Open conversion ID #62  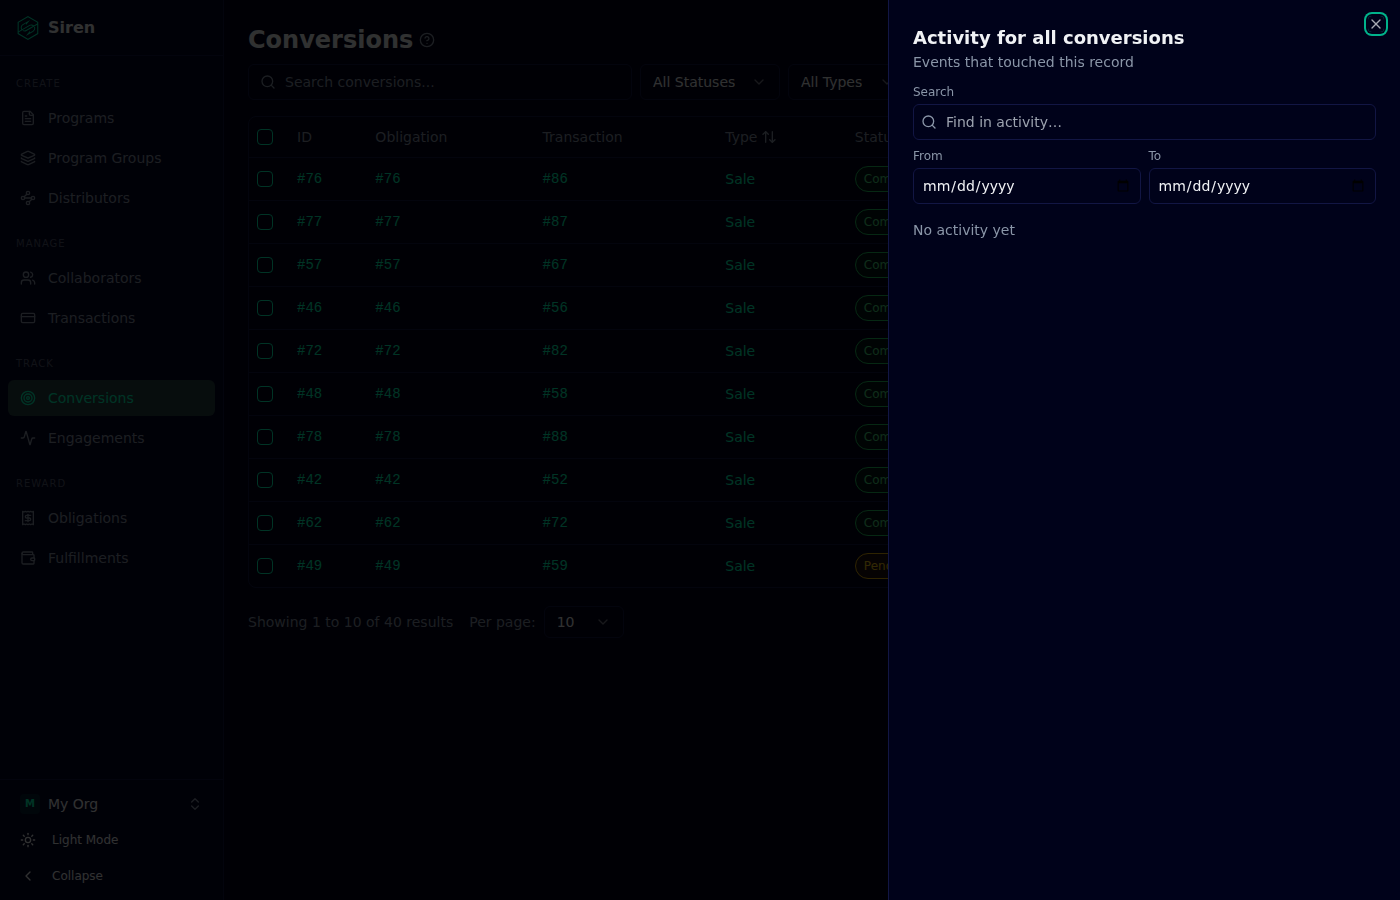(309, 522)
